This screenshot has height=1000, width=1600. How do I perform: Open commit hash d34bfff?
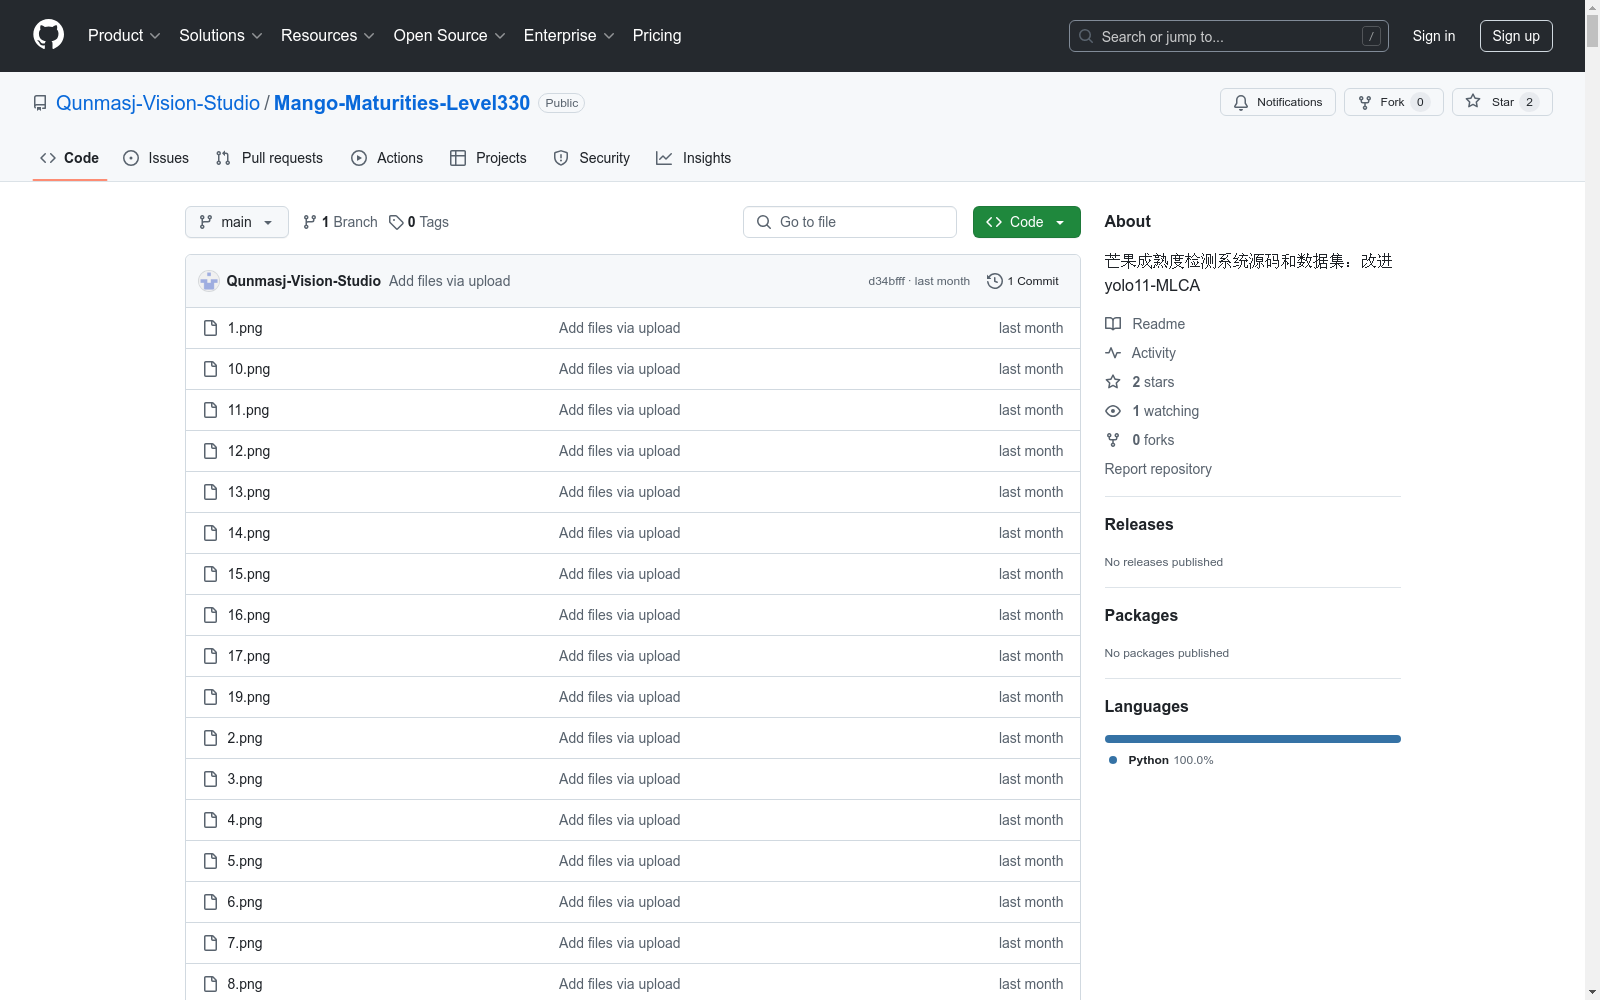click(x=886, y=281)
